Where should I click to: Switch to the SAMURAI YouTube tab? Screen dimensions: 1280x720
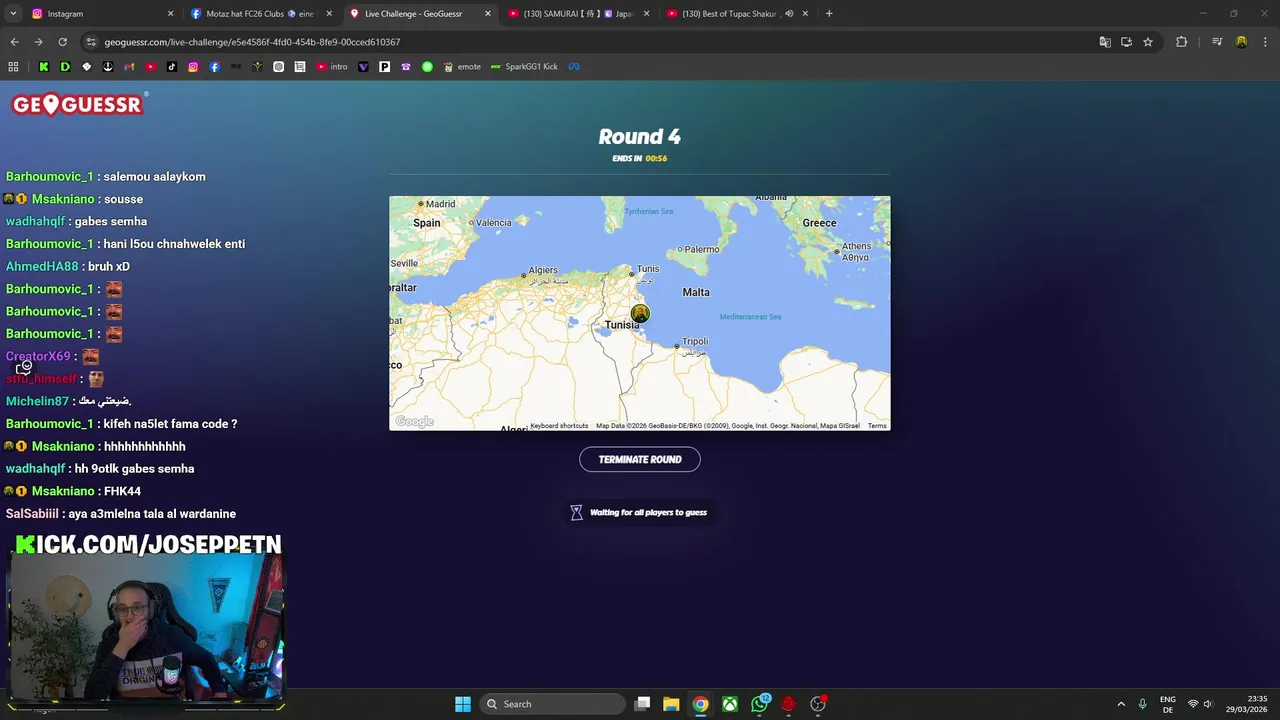(578, 14)
